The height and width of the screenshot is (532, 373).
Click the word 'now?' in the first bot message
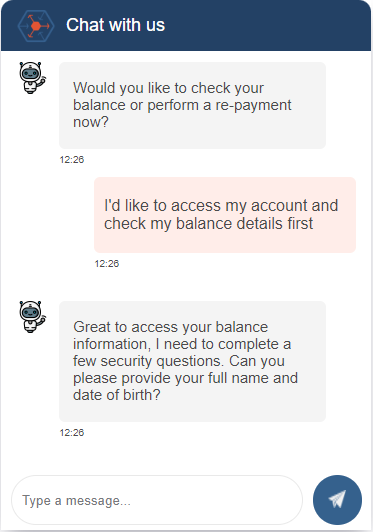coord(91,122)
